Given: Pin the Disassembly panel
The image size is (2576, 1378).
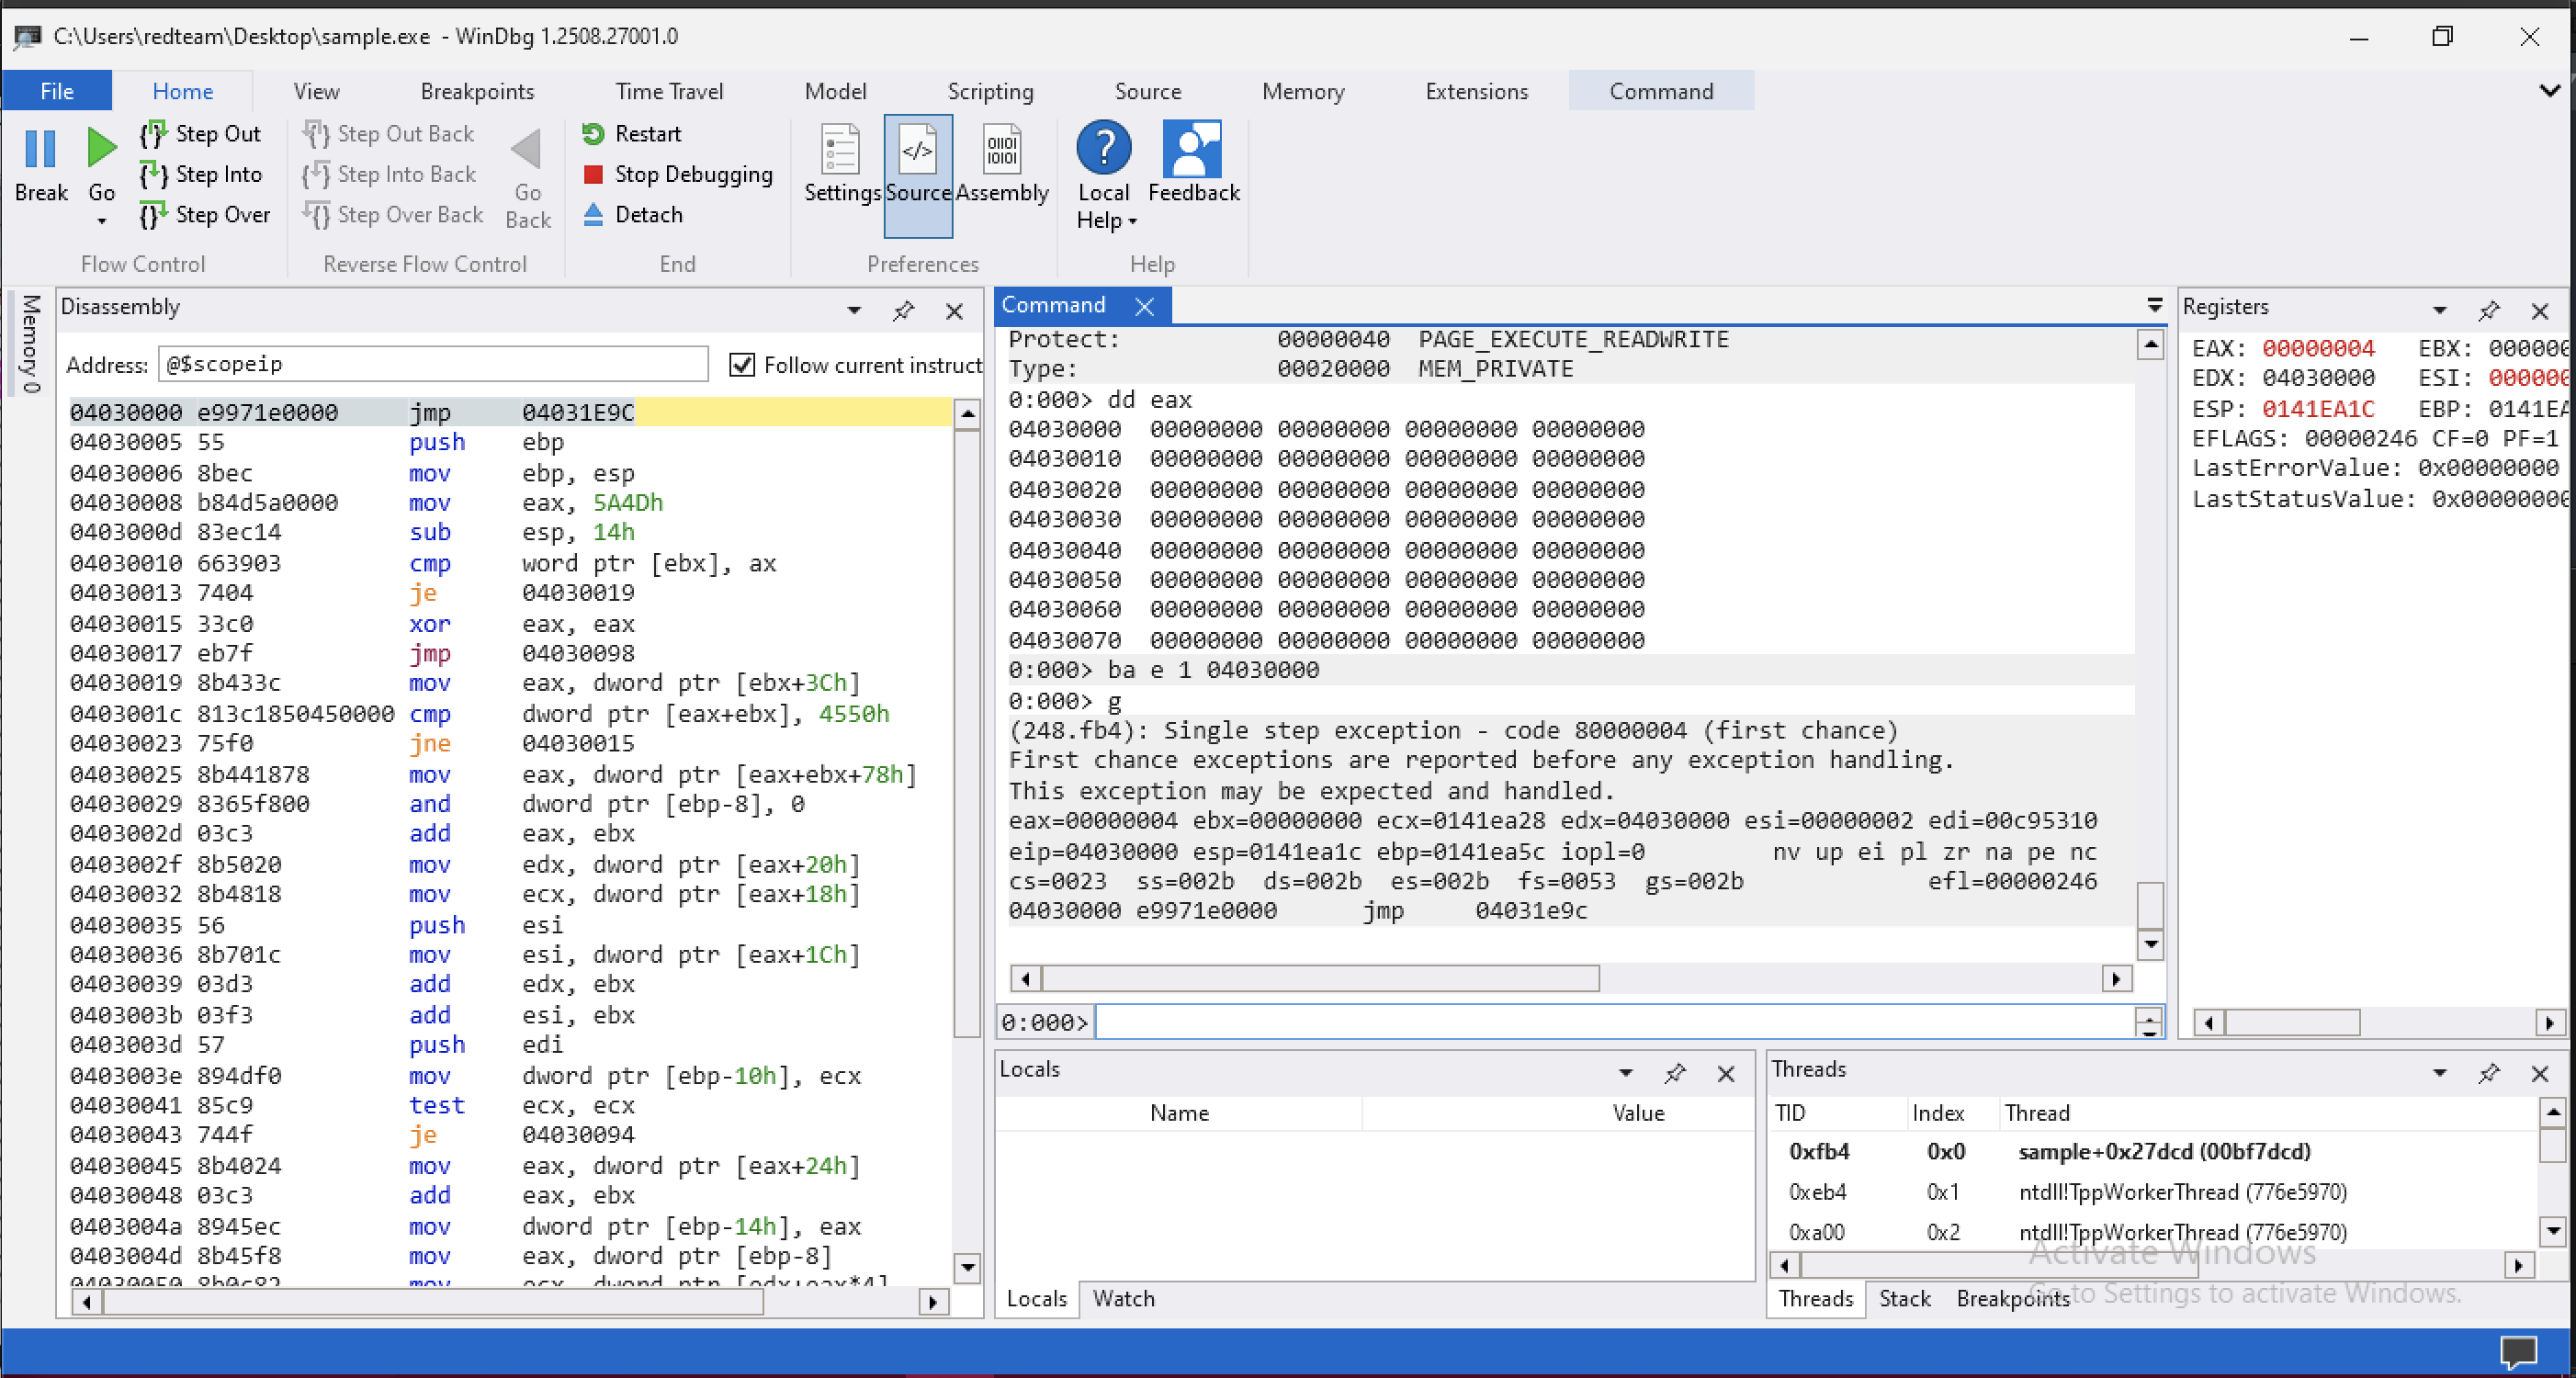Looking at the screenshot, I should coord(903,310).
